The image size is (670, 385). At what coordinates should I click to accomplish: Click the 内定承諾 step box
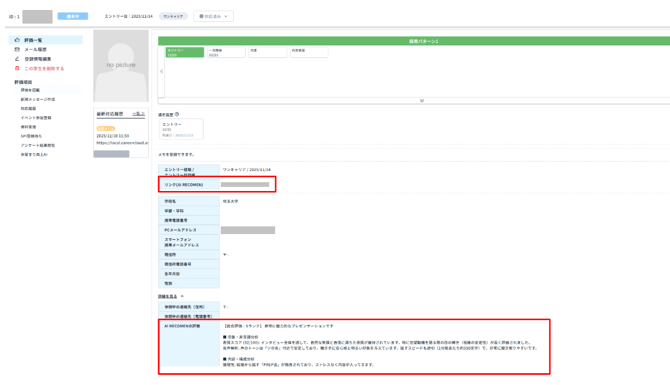tap(309, 52)
